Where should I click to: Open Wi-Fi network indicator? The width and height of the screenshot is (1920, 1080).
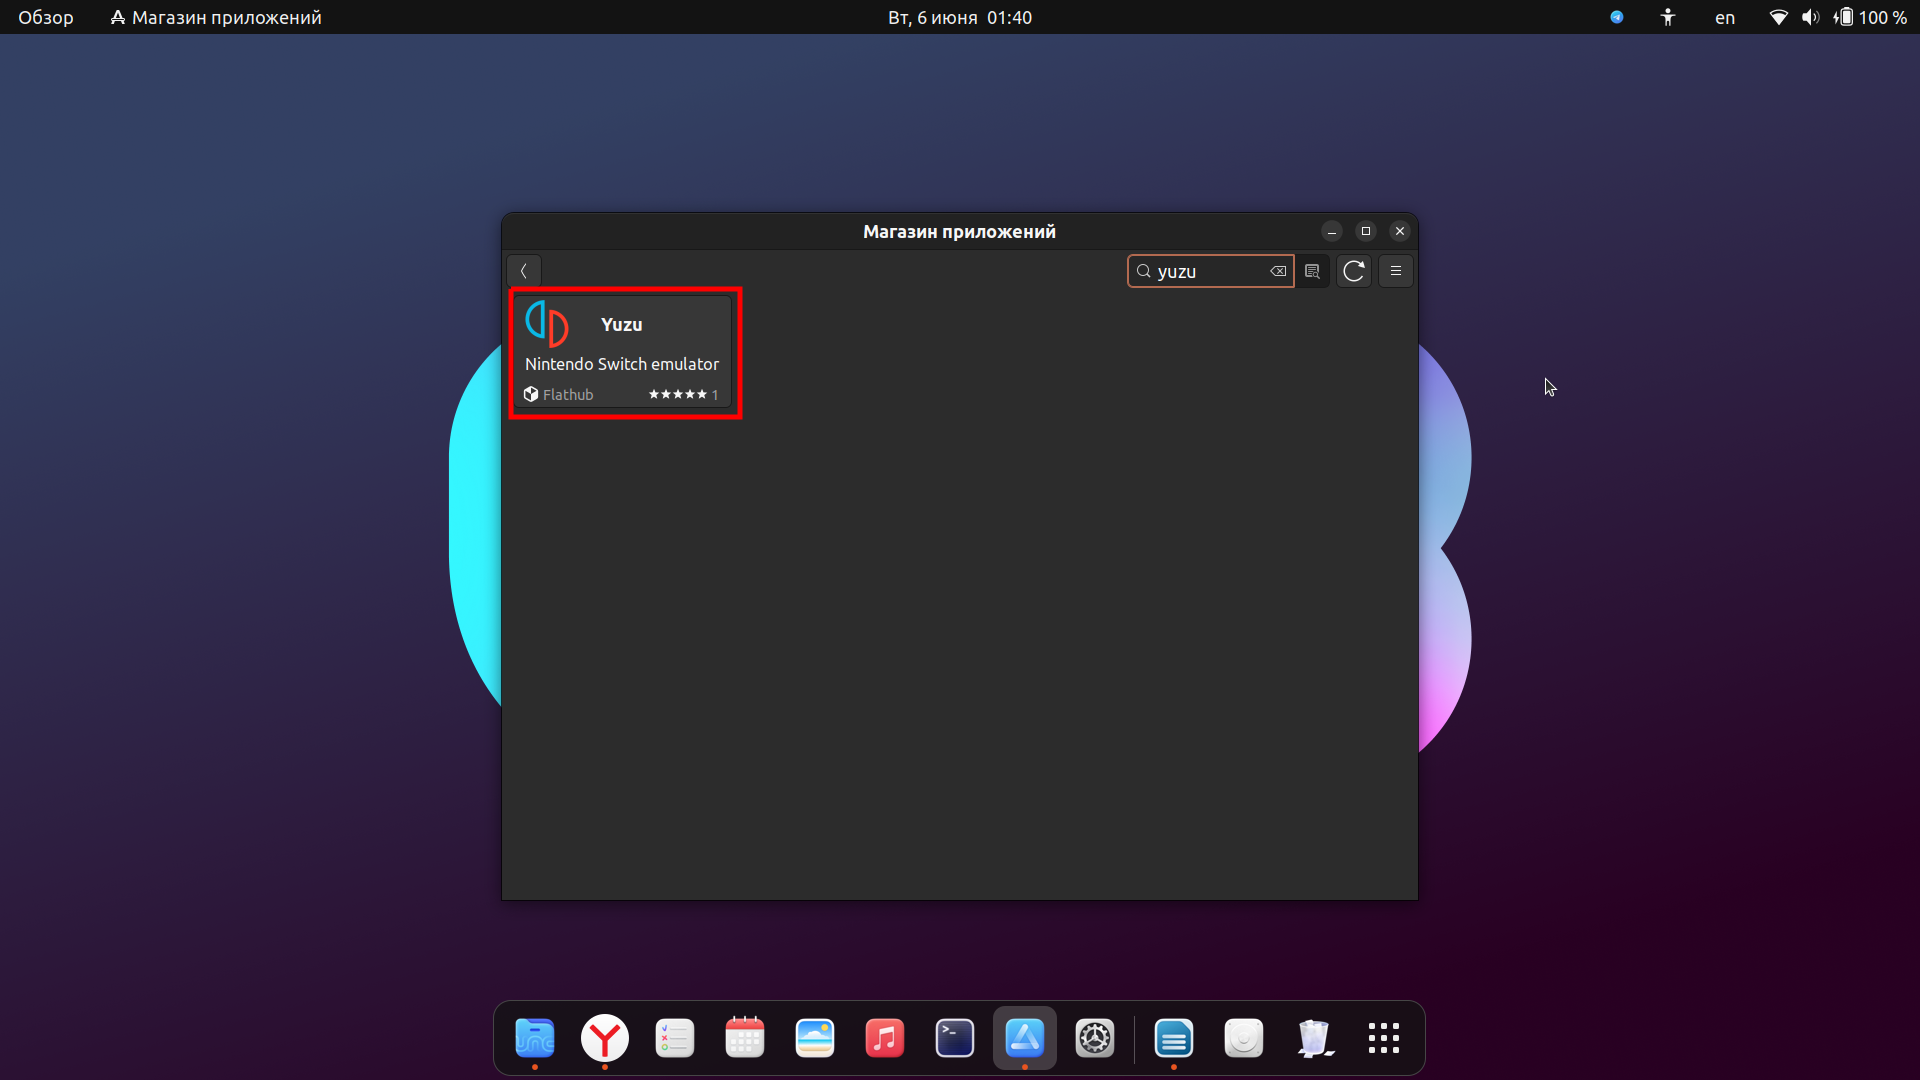tap(1778, 17)
